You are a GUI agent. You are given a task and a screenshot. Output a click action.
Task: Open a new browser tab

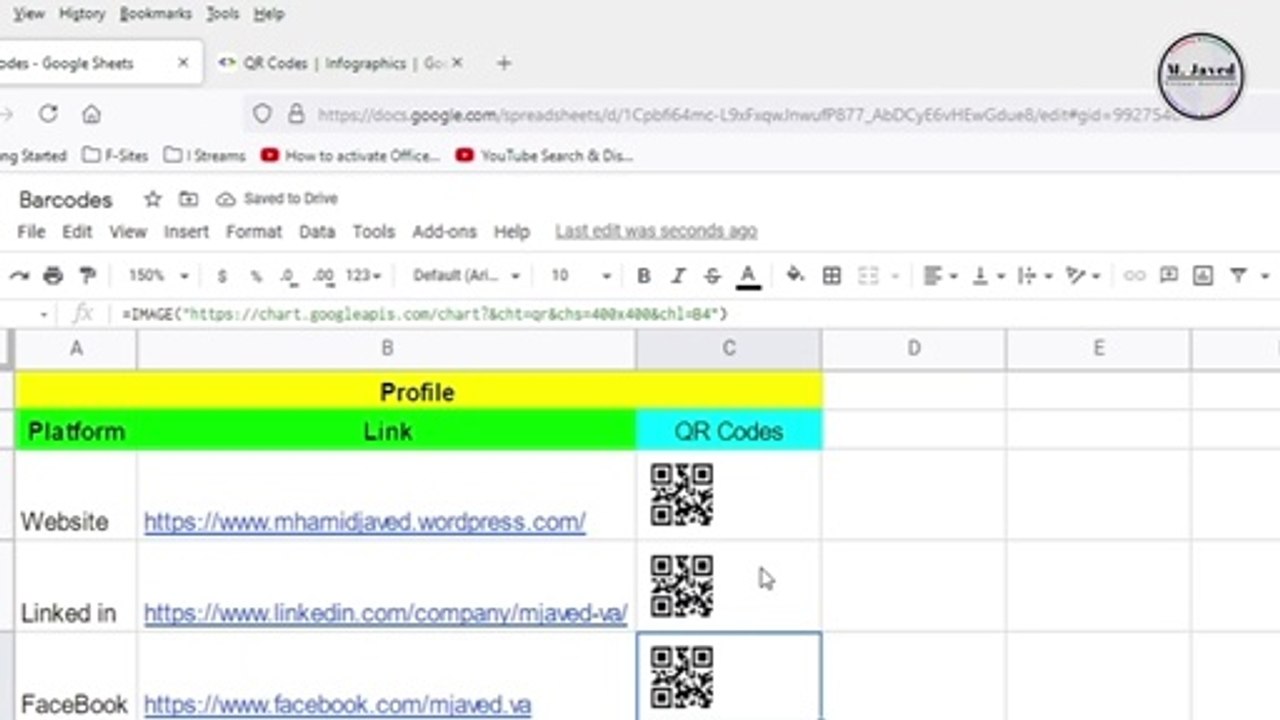[504, 63]
